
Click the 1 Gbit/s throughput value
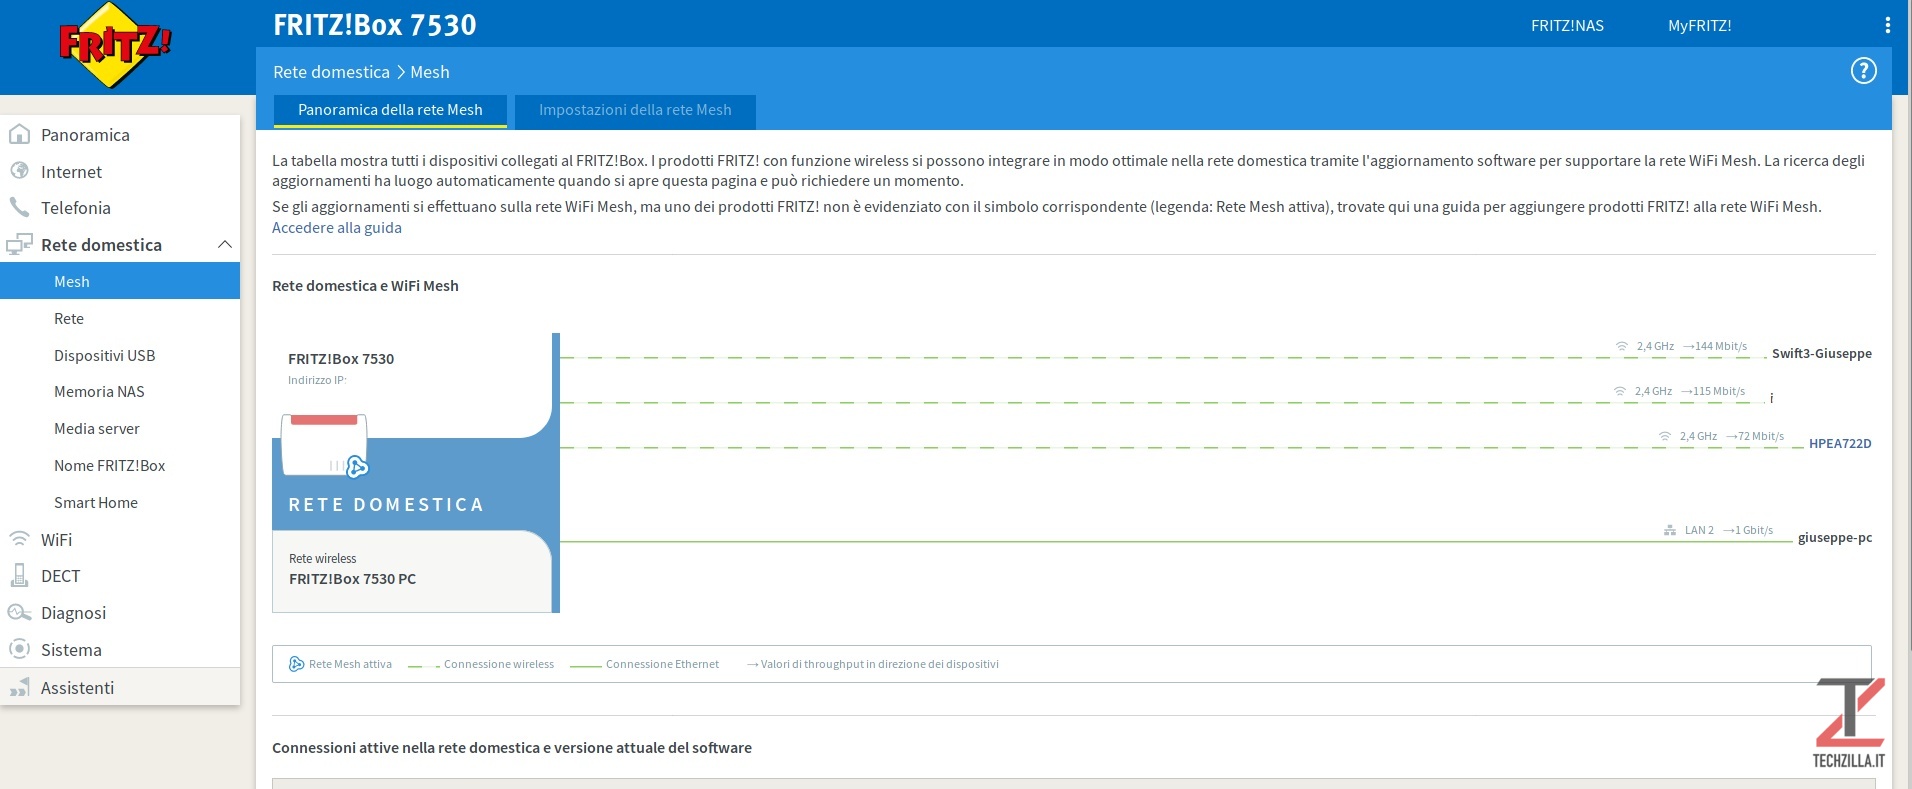1749,530
